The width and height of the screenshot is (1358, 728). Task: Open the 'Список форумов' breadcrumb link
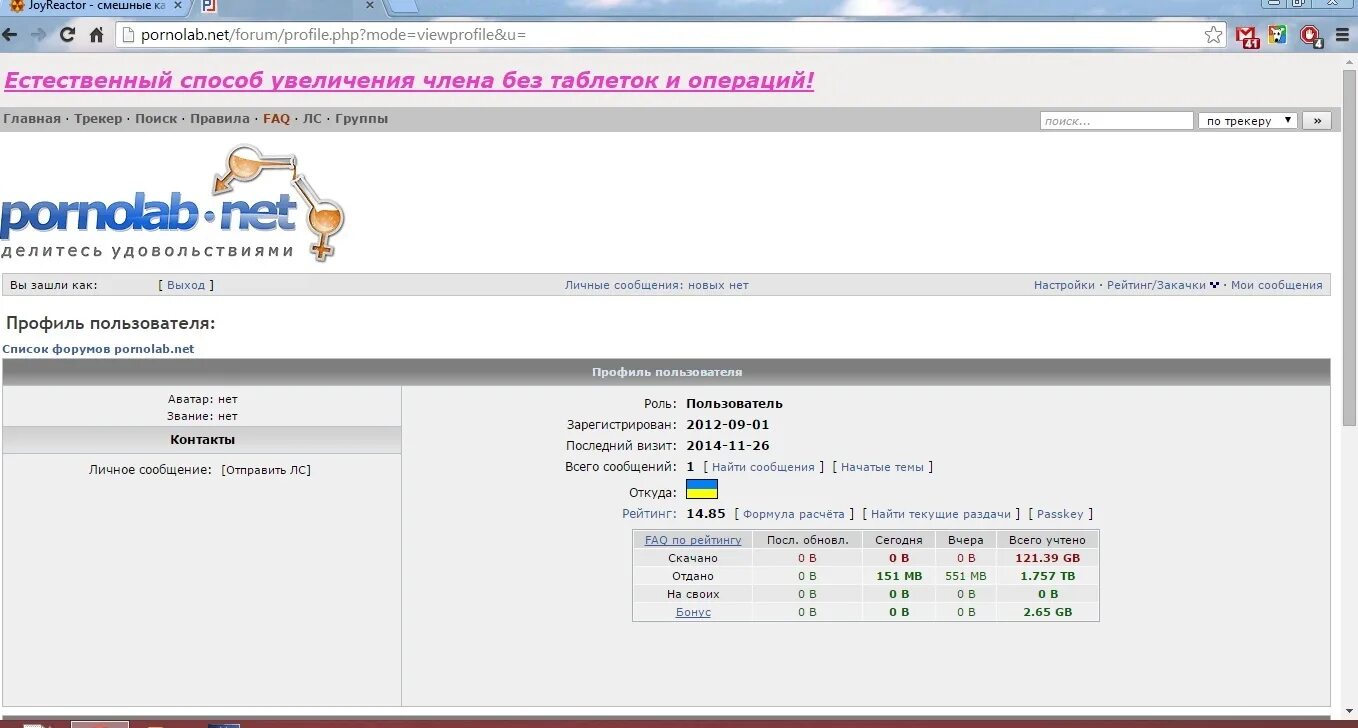pos(98,349)
